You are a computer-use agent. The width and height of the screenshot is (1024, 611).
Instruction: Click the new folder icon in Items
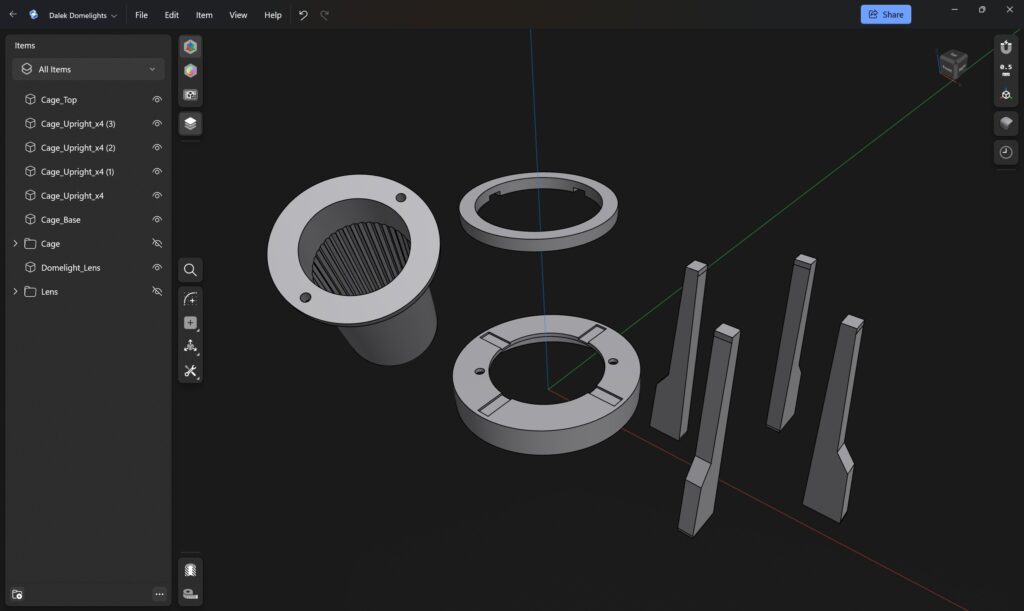pyautogui.click(x=17, y=594)
